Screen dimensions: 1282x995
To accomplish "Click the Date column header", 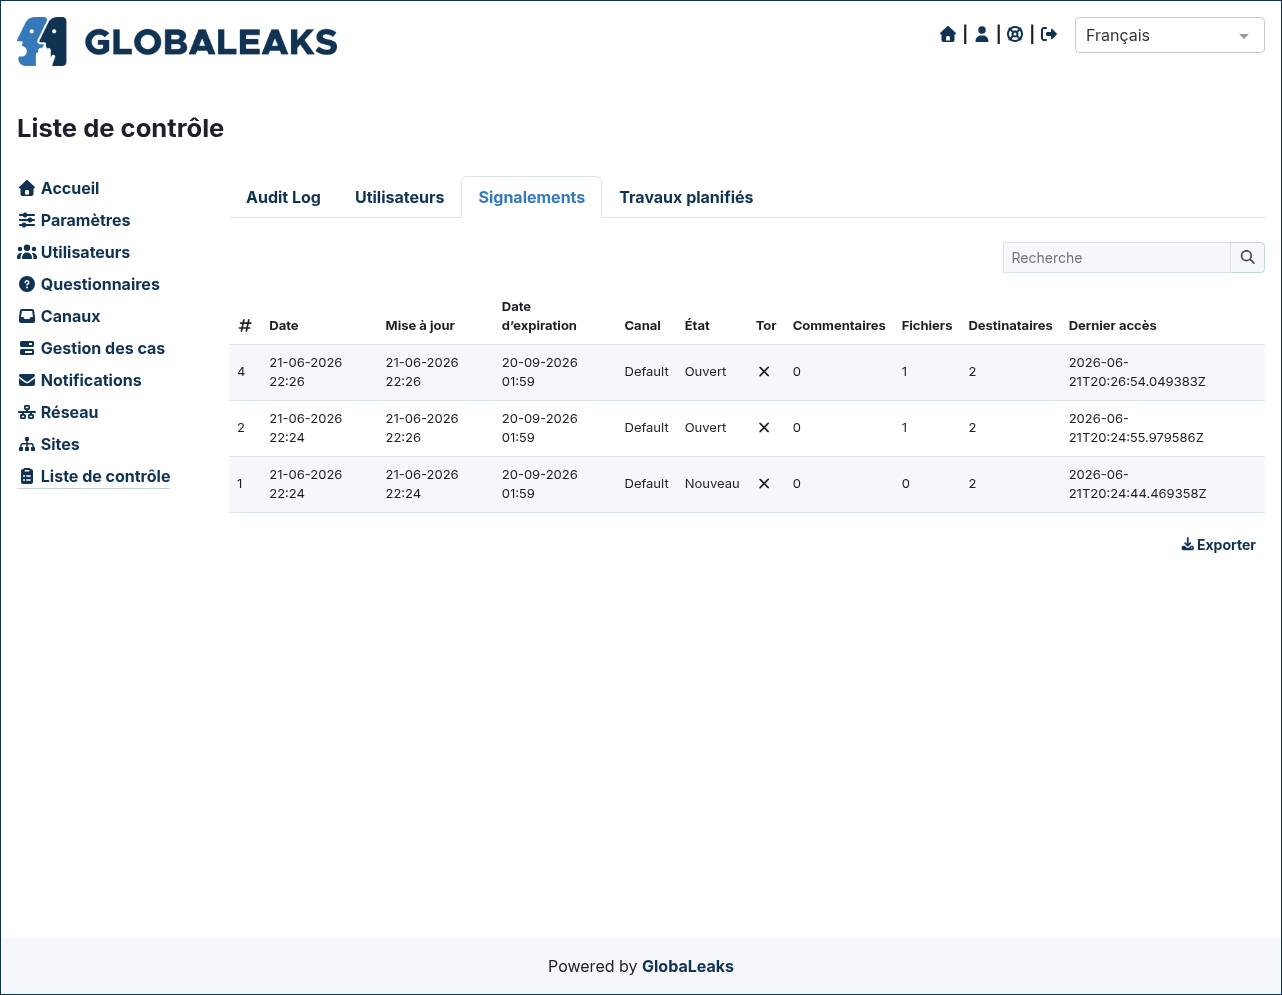I will [284, 325].
